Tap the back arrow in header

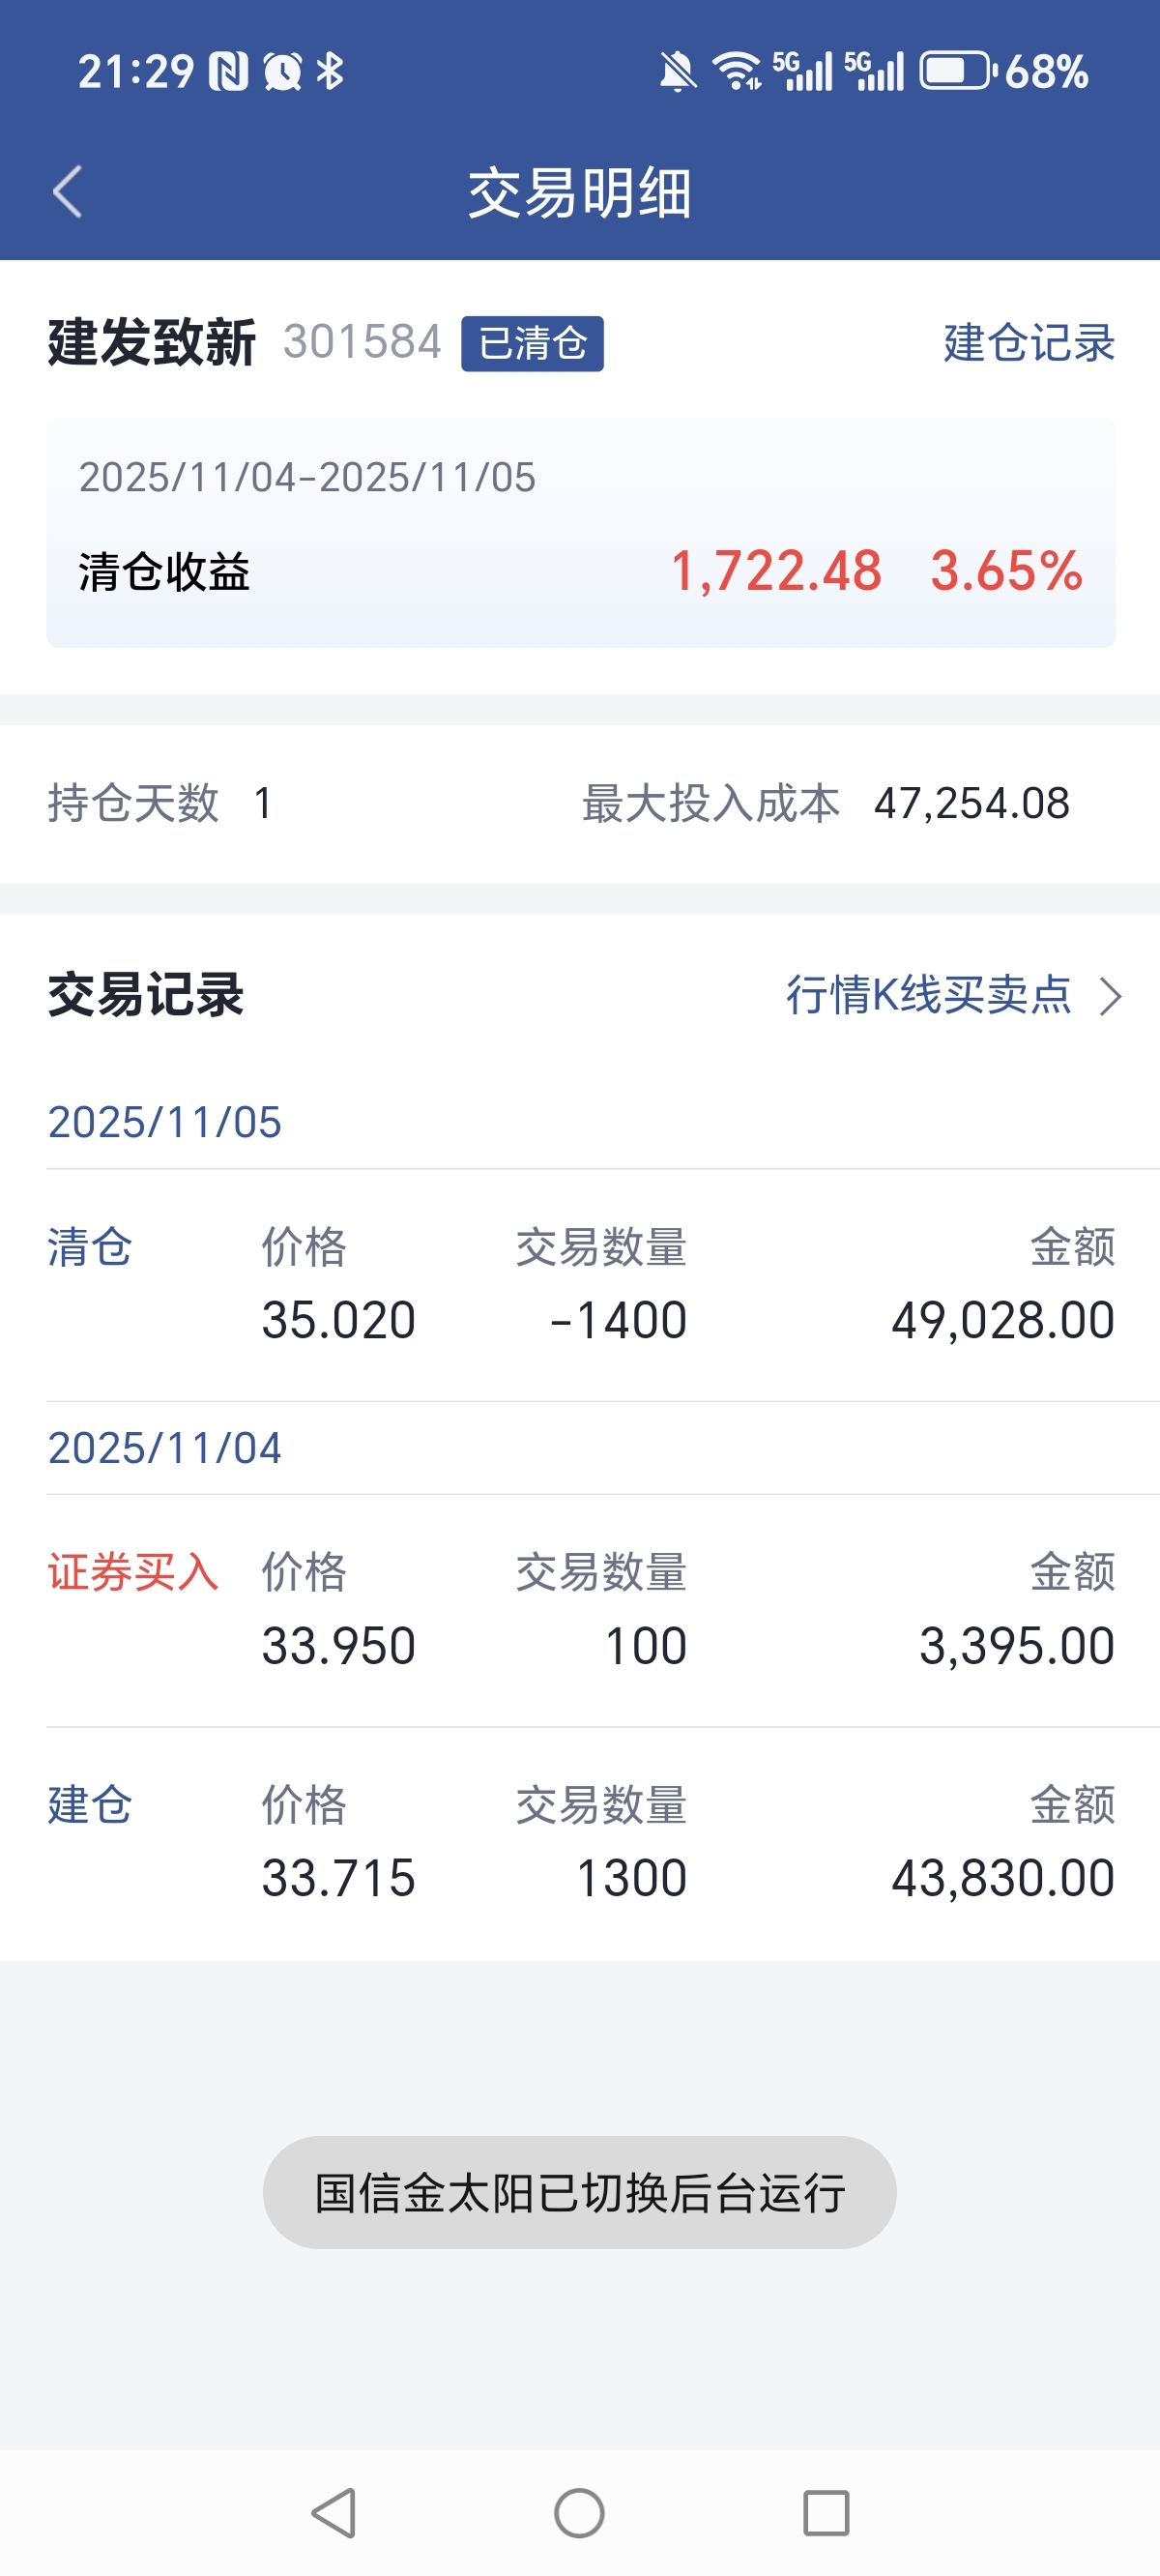(x=67, y=192)
